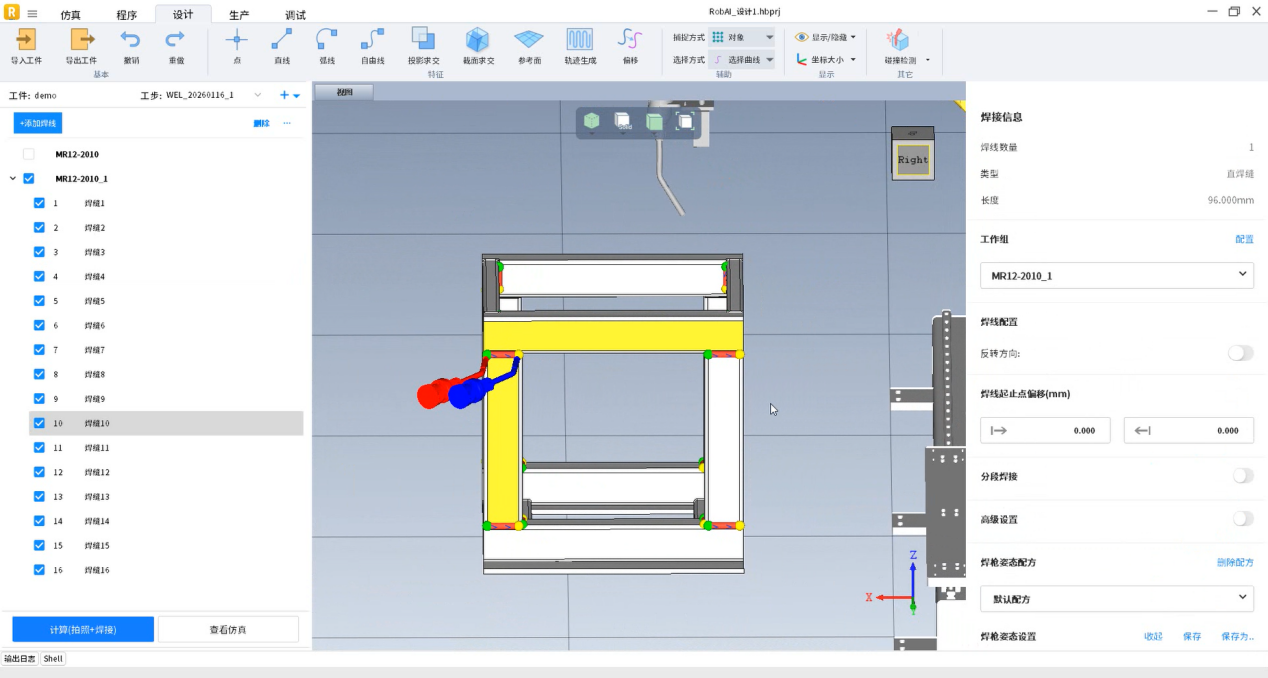Click the 碰撞检测 collision detection icon
1268x678 pixels.
899,40
